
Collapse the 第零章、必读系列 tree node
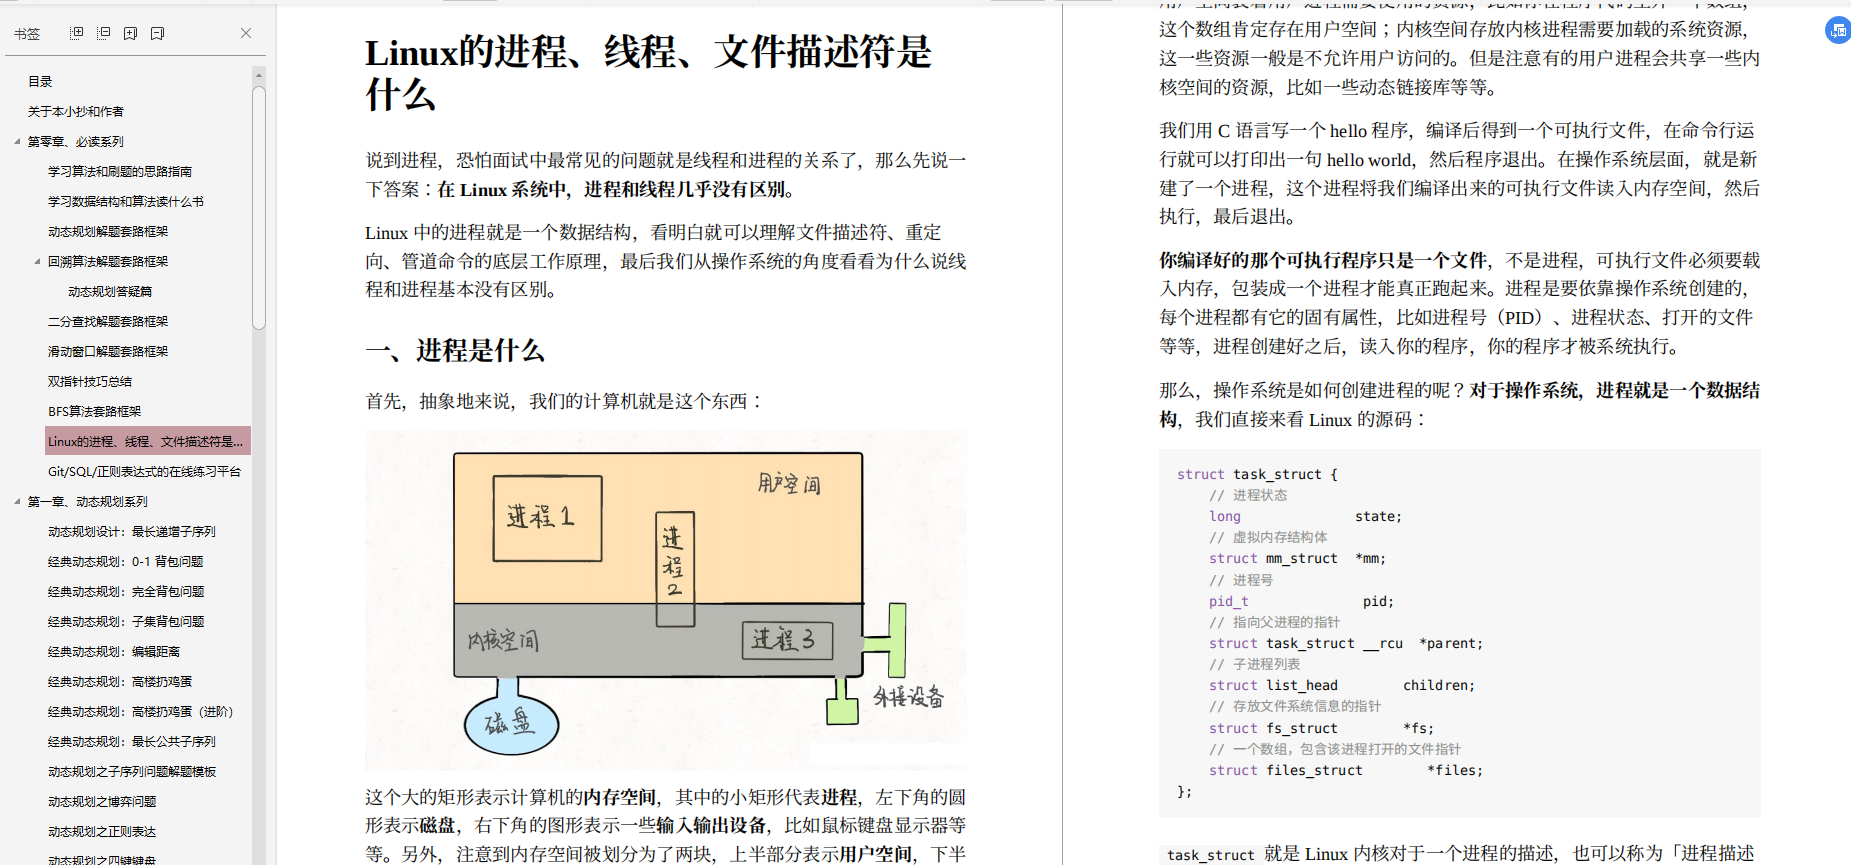click(x=17, y=141)
